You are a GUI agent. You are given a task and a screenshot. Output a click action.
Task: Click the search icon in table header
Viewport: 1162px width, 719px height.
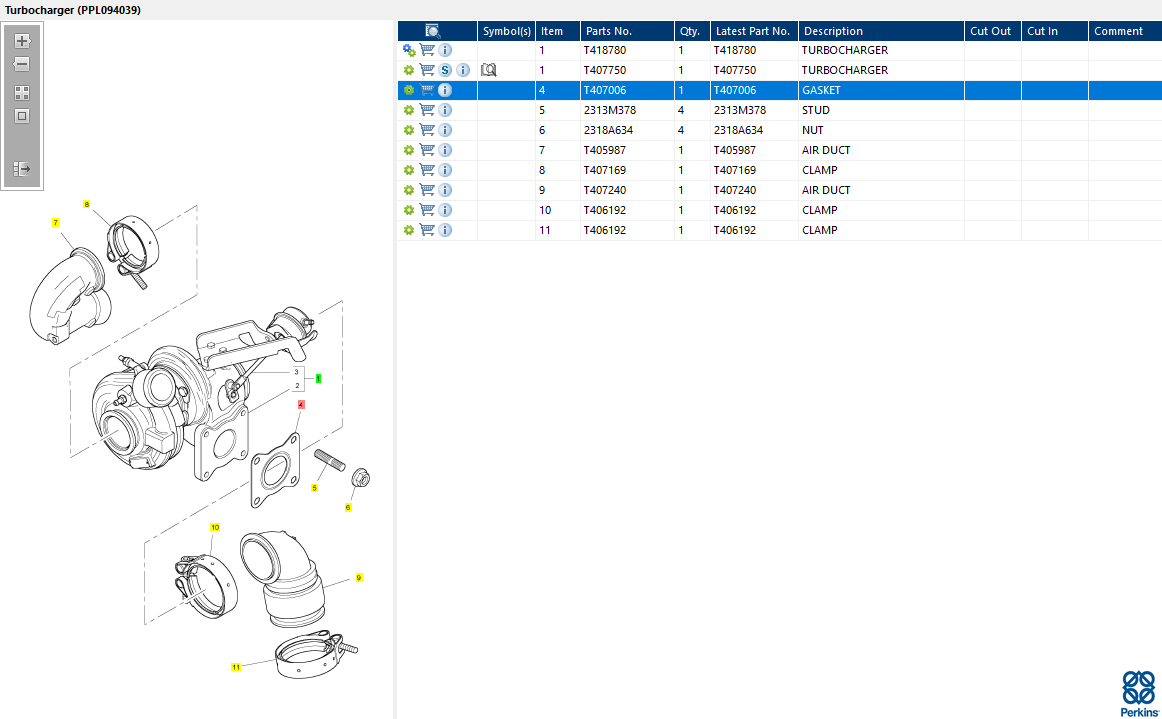pos(433,30)
